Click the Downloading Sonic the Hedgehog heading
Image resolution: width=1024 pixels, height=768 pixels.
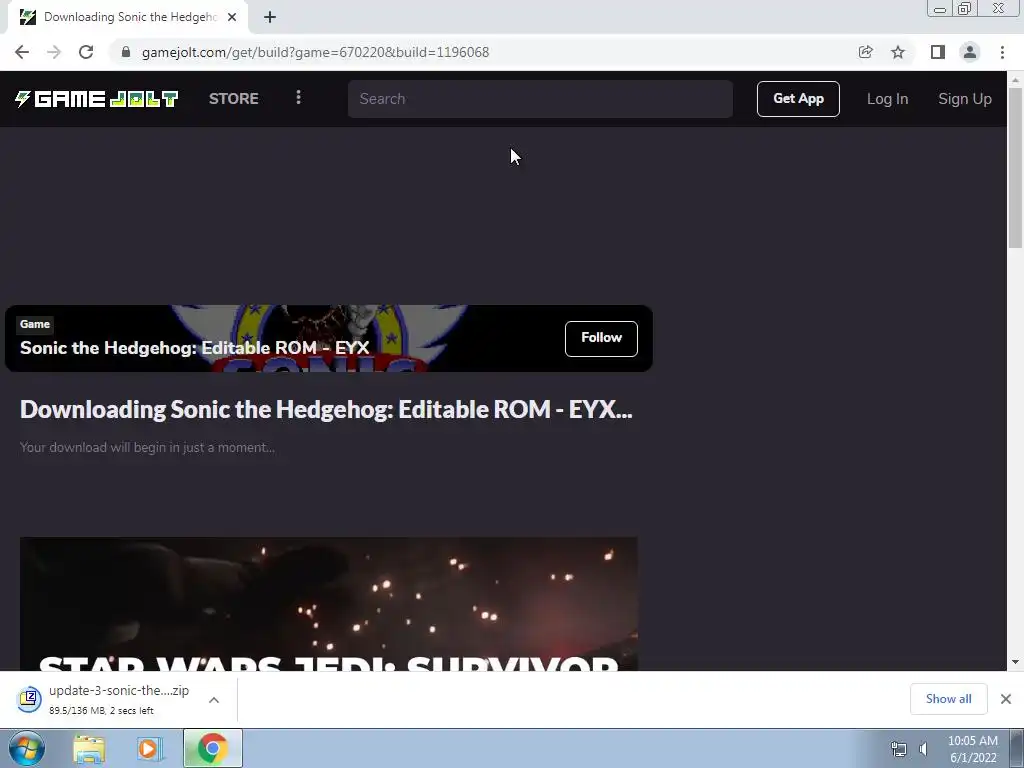(x=326, y=409)
